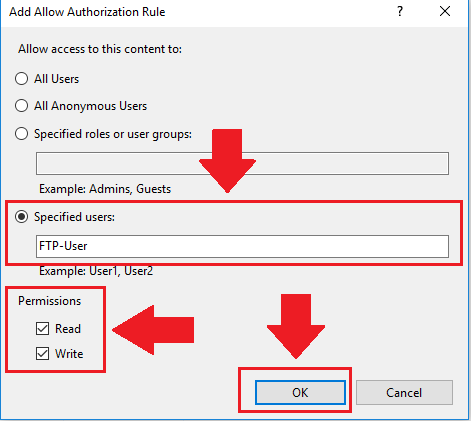The width and height of the screenshot is (471, 421).
Task: Click the "Write" checkbox label text
Action: [x=69, y=354]
